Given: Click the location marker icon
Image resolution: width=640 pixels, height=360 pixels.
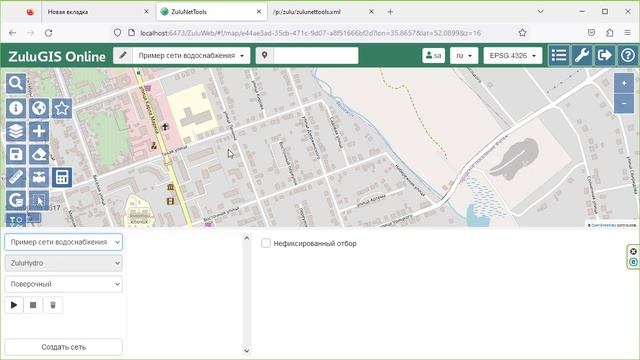Looking at the screenshot, I should tap(264, 55).
